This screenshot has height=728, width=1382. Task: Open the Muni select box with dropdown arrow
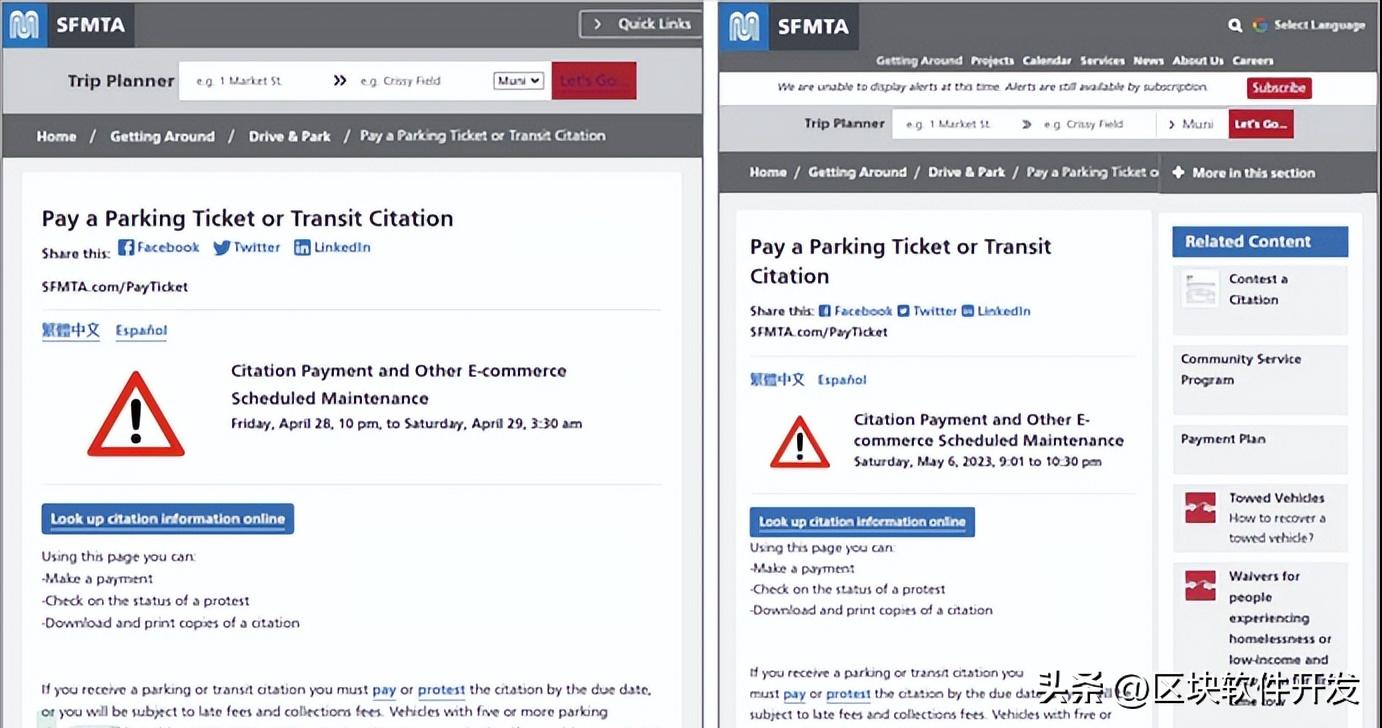pyautogui.click(x=518, y=81)
